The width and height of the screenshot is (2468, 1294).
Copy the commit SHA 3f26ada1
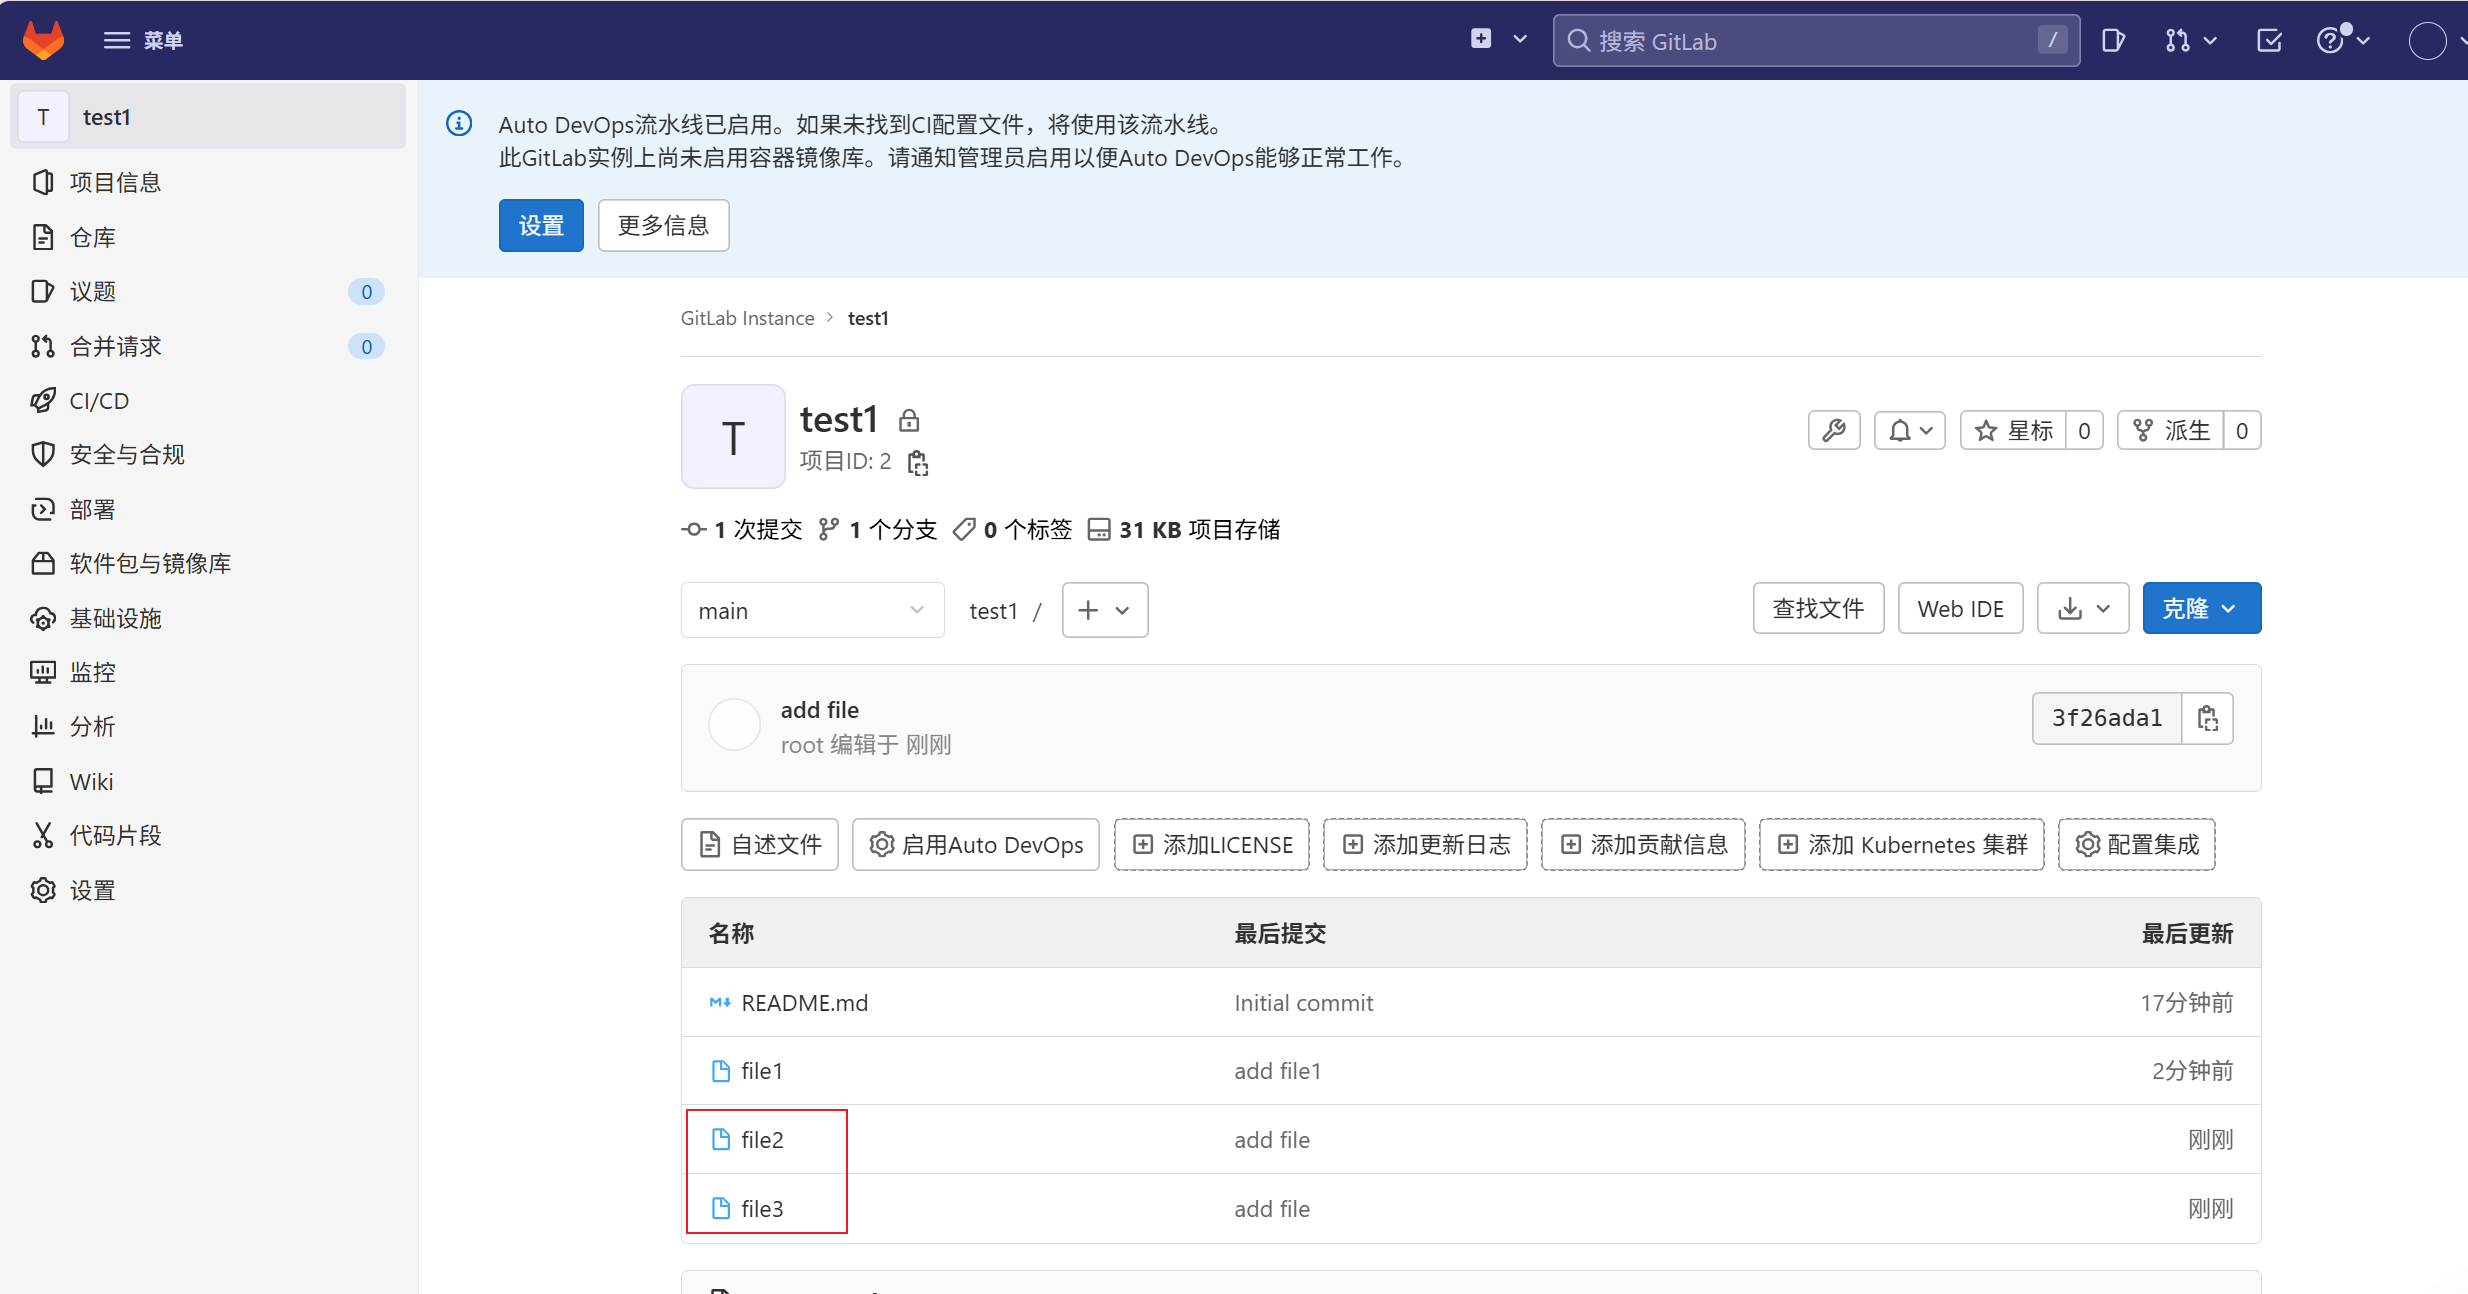point(2207,718)
